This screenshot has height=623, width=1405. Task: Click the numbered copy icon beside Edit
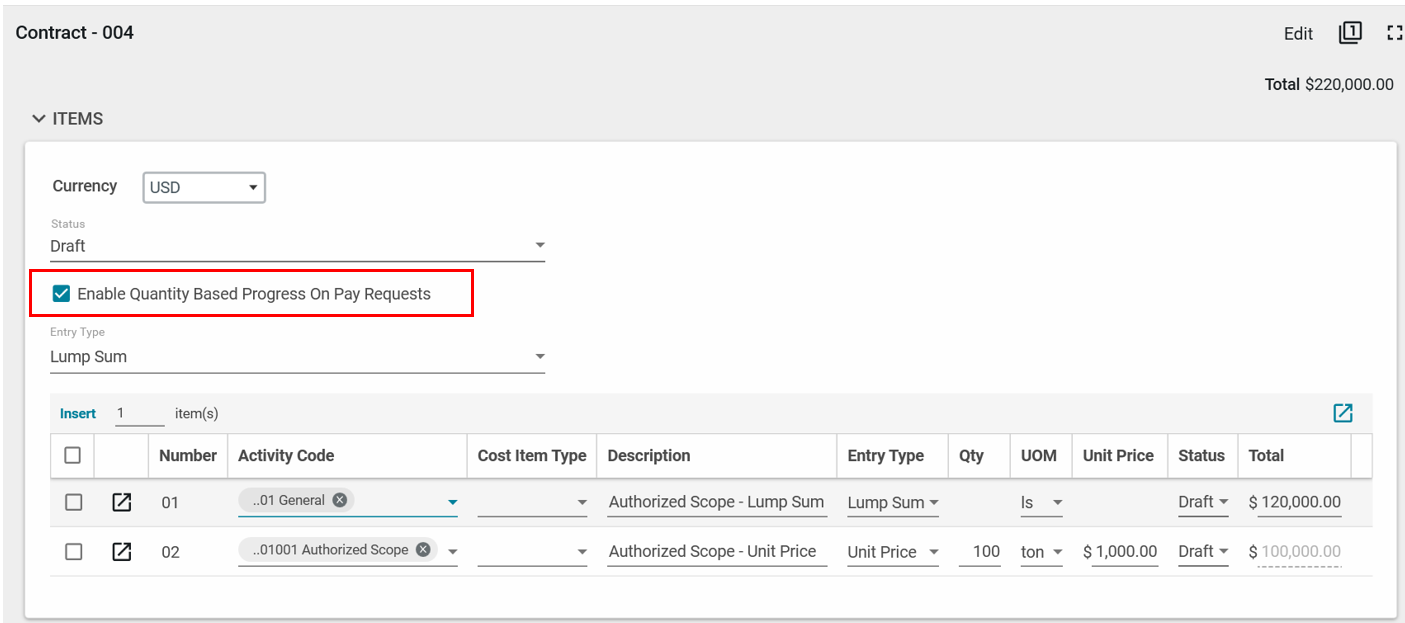click(x=1350, y=33)
